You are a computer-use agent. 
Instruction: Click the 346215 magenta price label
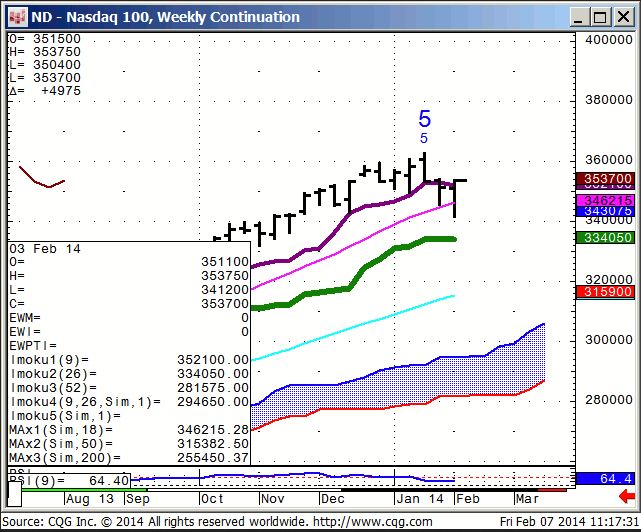605,200
